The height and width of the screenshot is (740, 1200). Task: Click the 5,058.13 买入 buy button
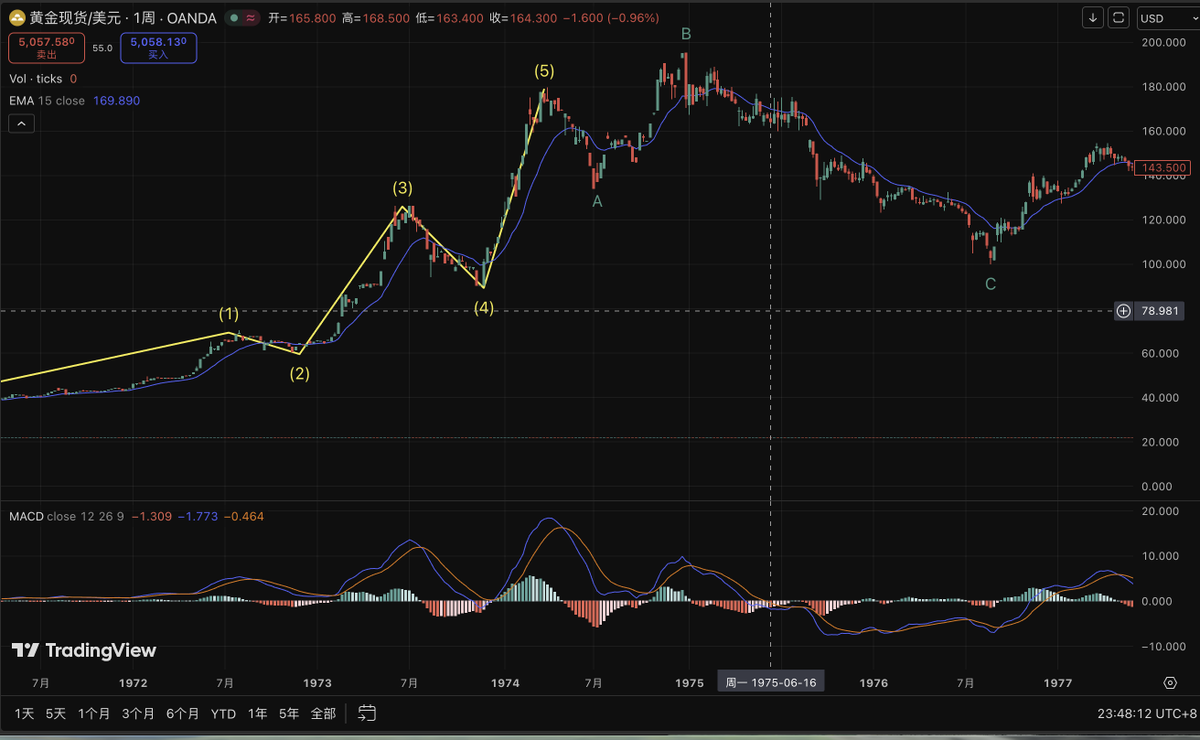(158, 48)
